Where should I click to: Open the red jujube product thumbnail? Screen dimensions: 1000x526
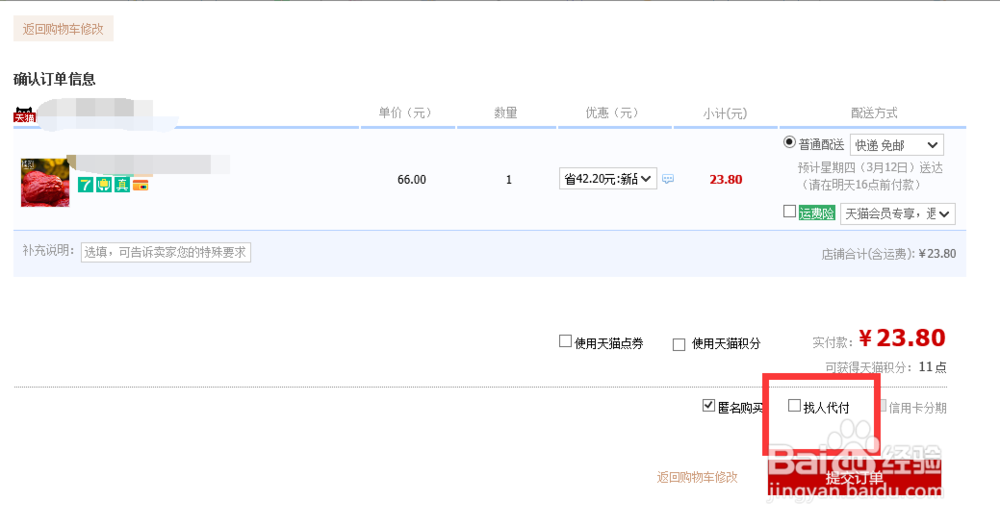45,182
